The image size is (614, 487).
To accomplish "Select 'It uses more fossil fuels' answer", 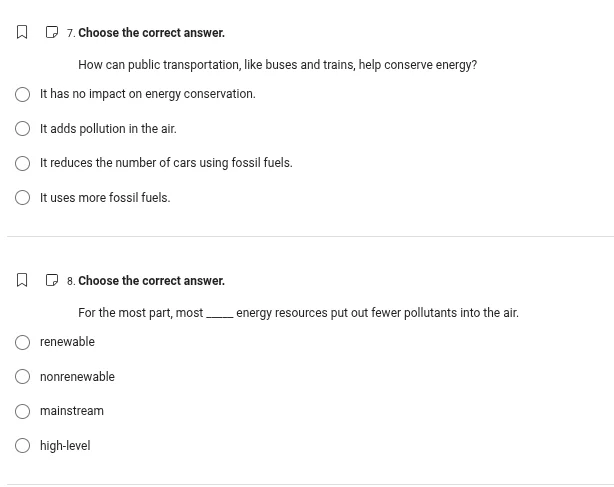I will click(x=22, y=198).
